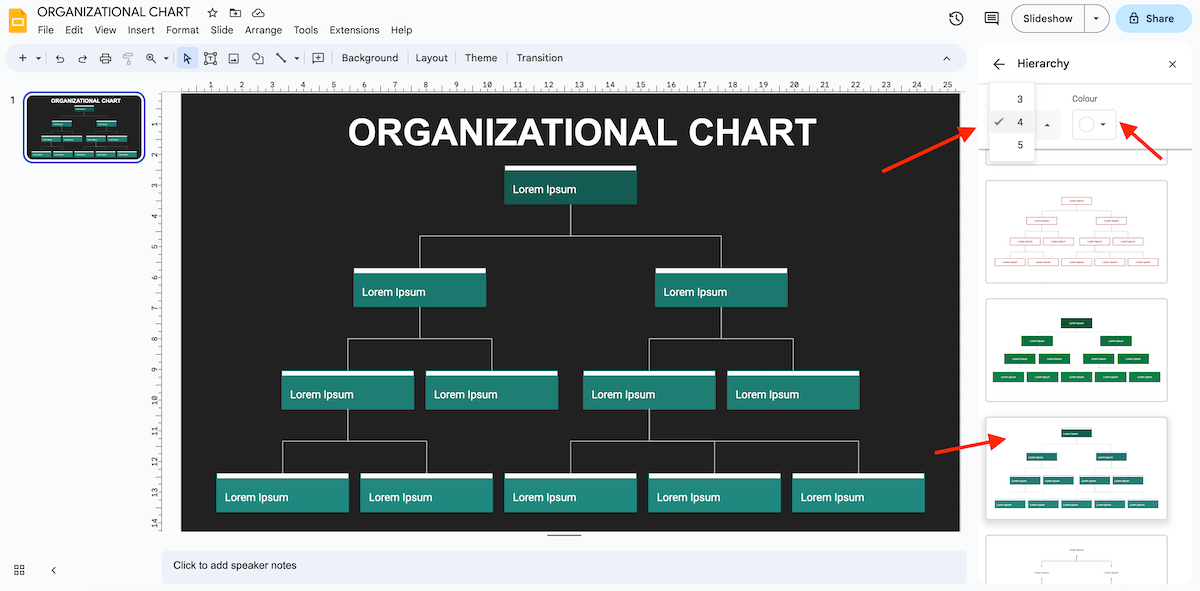The height and width of the screenshot is (591, 1200).
Task: Select slide 1 thumbnail in filmstrip
Action: pyautogui.click(x=85, y=126)
